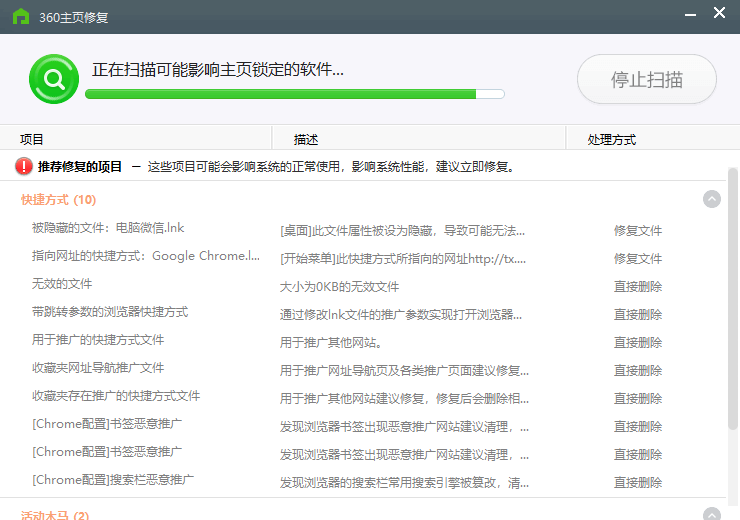Click the 项目 column header
Screen dimensions: 740x520
32,140
